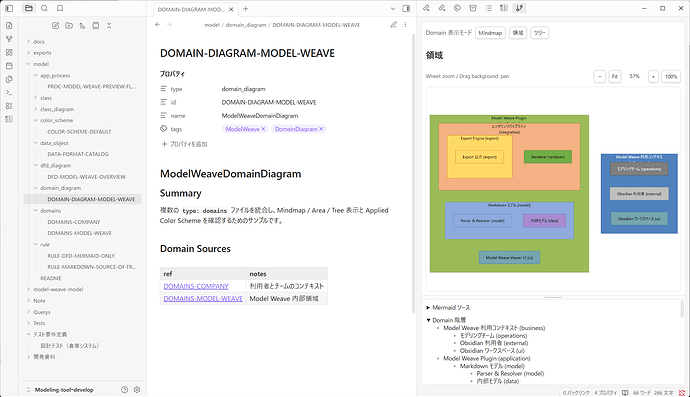
Task: Open the command palette terminal icon
Action: [x=9, y=92]
